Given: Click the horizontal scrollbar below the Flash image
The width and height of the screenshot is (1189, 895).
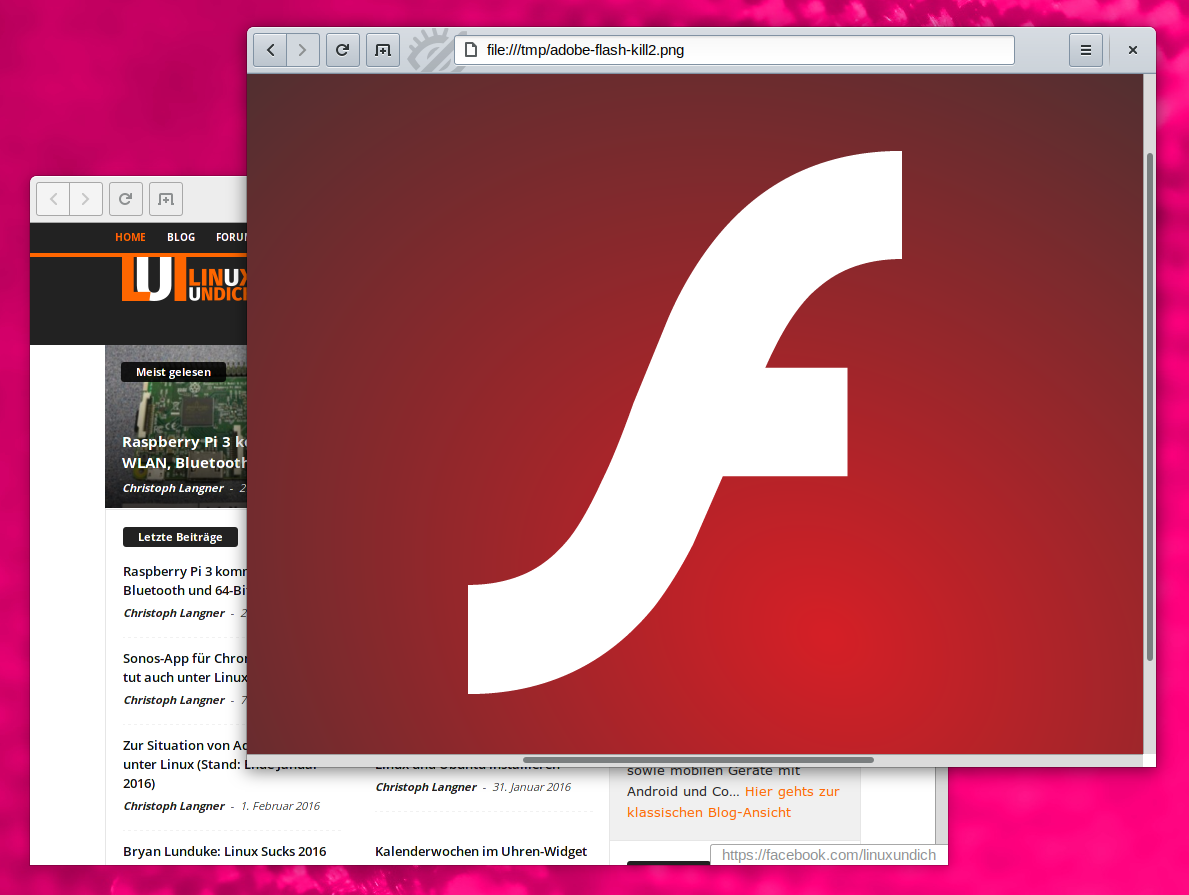Looking at the screenshot, I should (700, 760).
